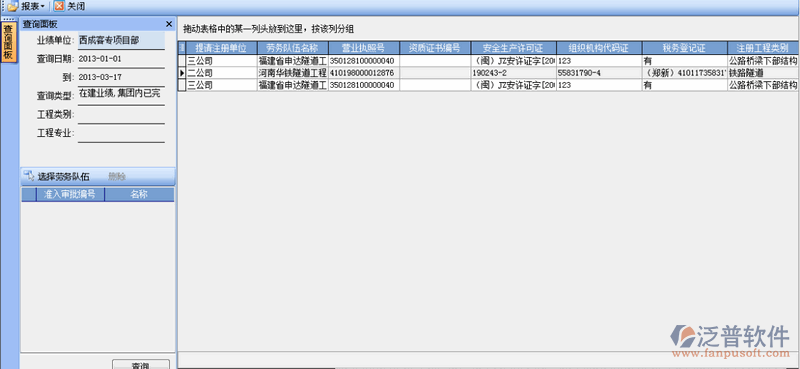Select the 查询面板 vertical side tab

point(9,42)
